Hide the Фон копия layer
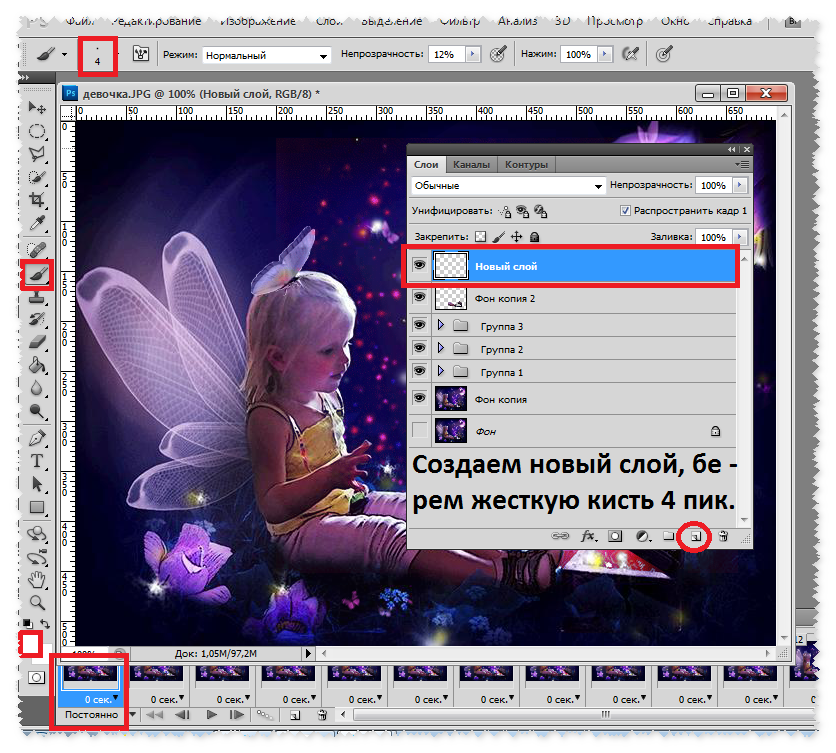The height and width of the screenshot is (753, 836). click(x=420, y=398)
